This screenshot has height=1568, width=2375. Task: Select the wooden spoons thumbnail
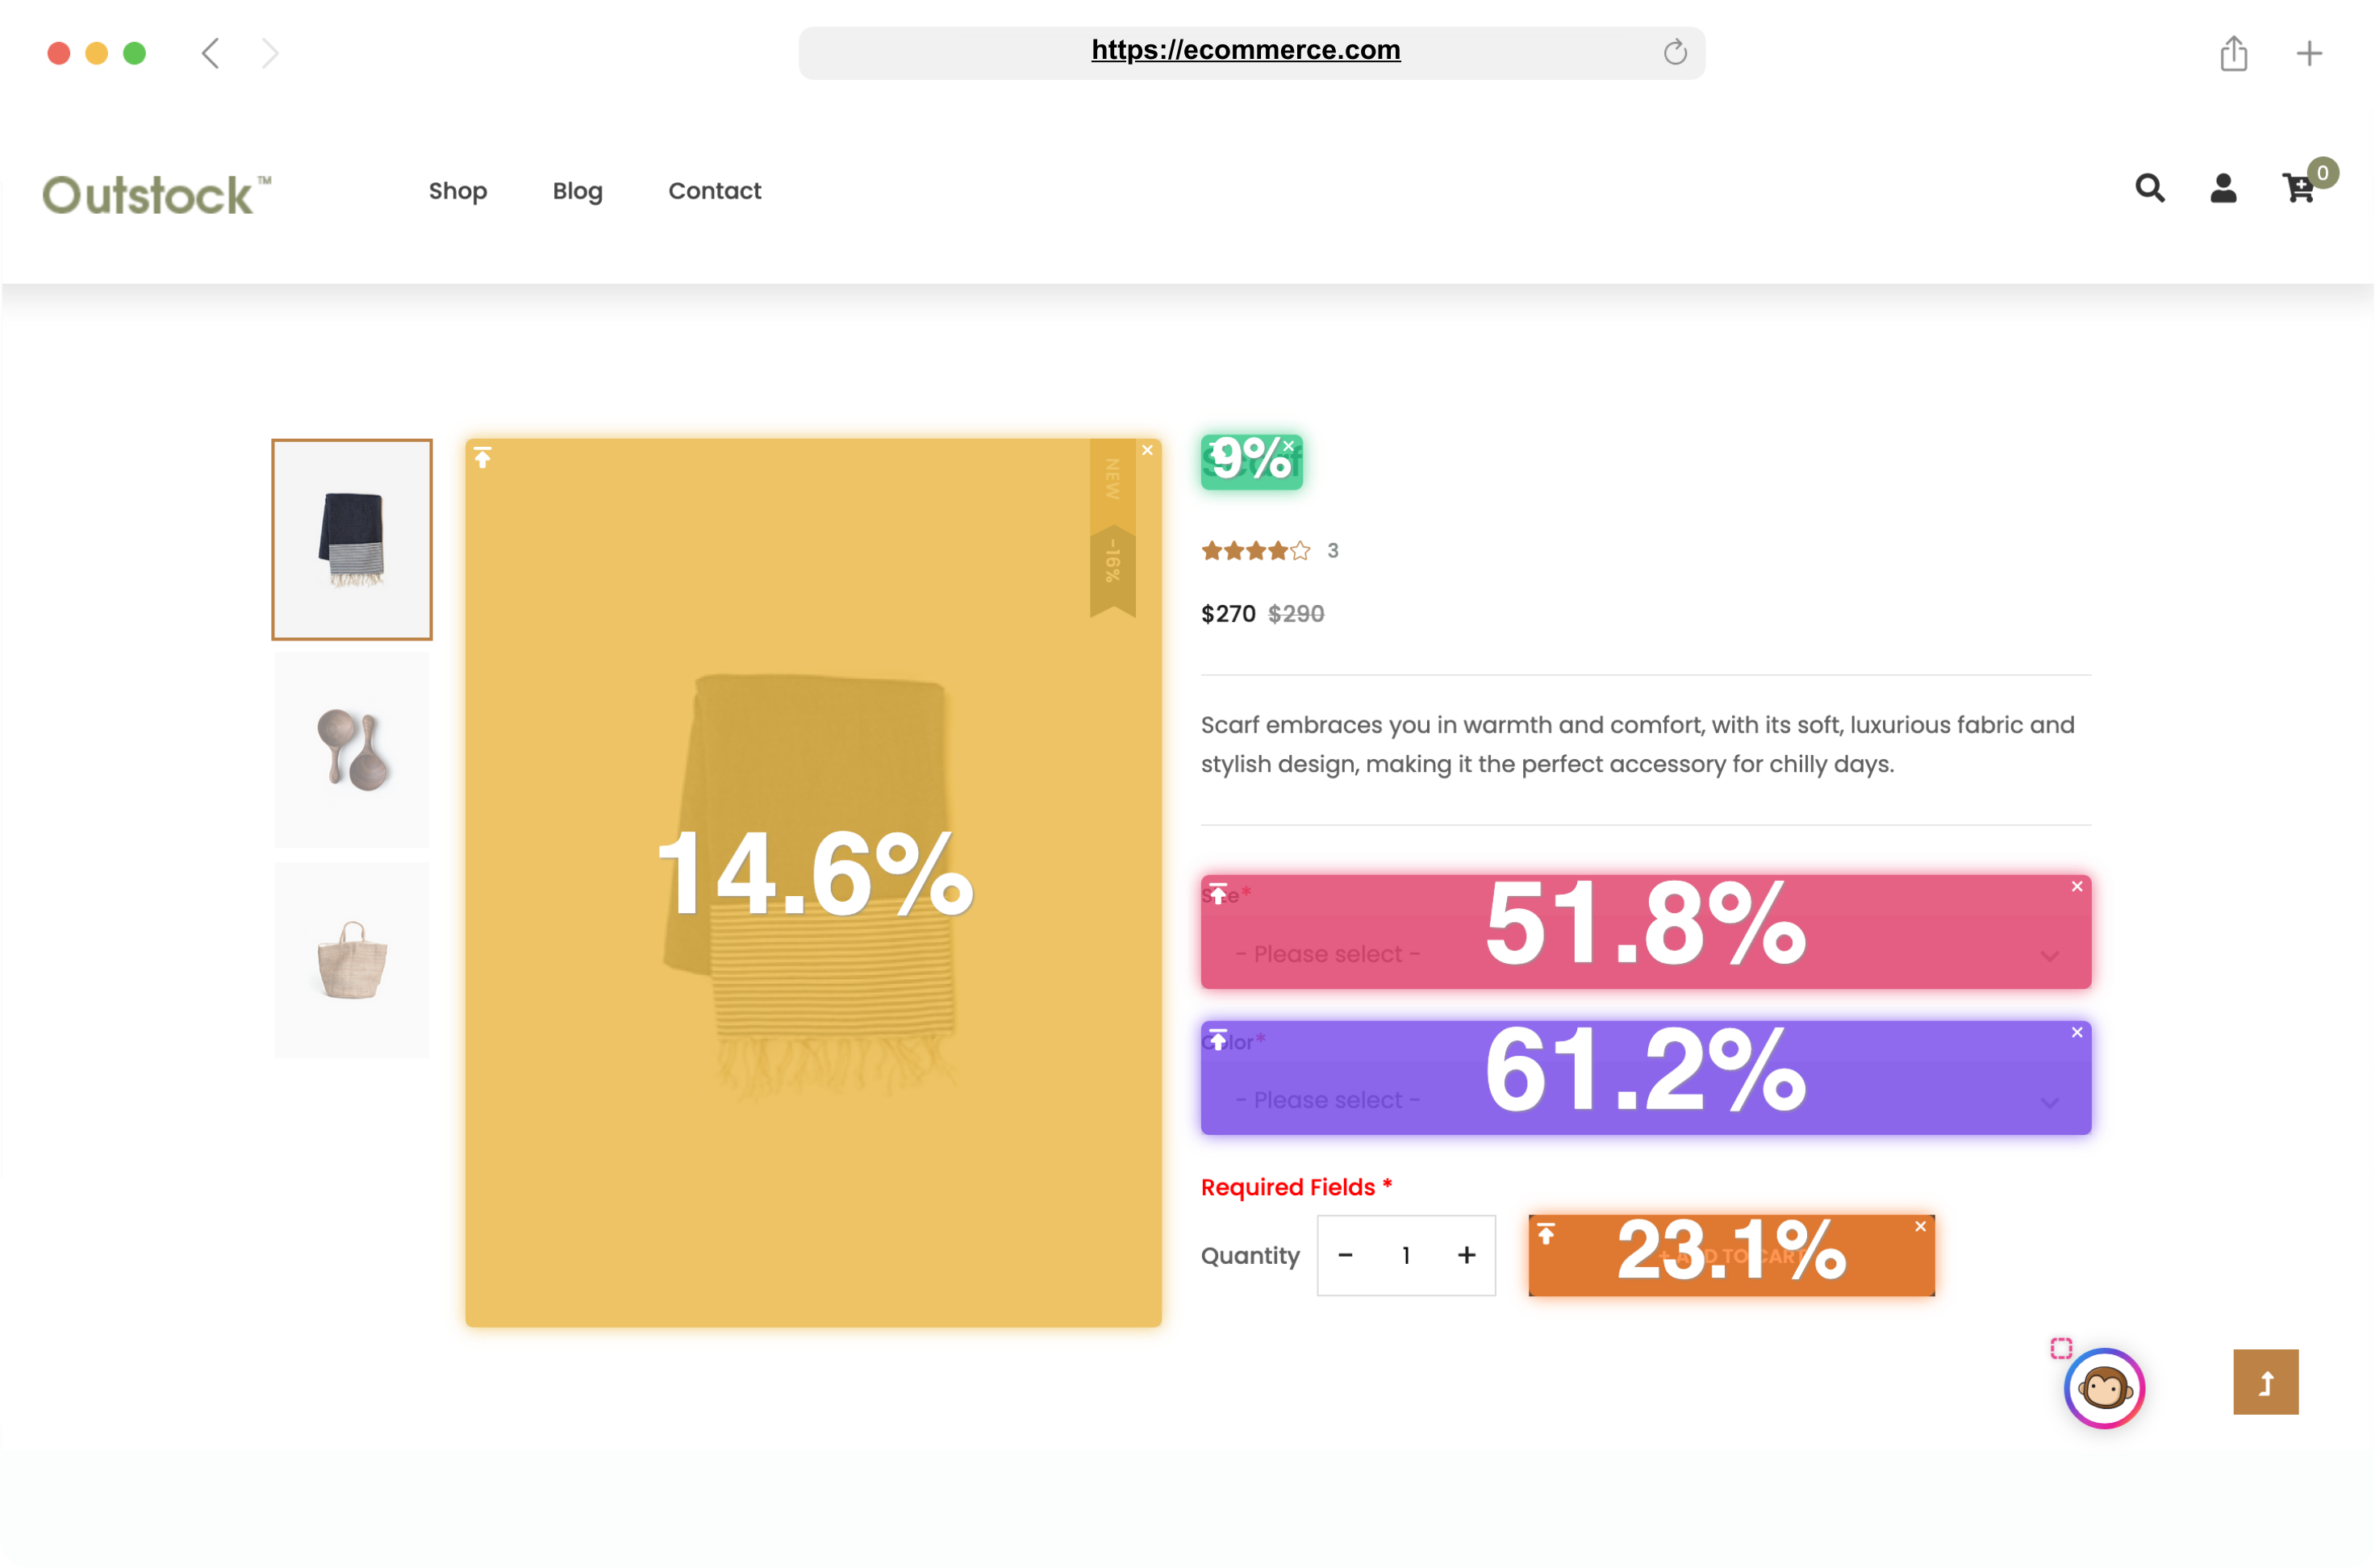click(x=352, y=750)
